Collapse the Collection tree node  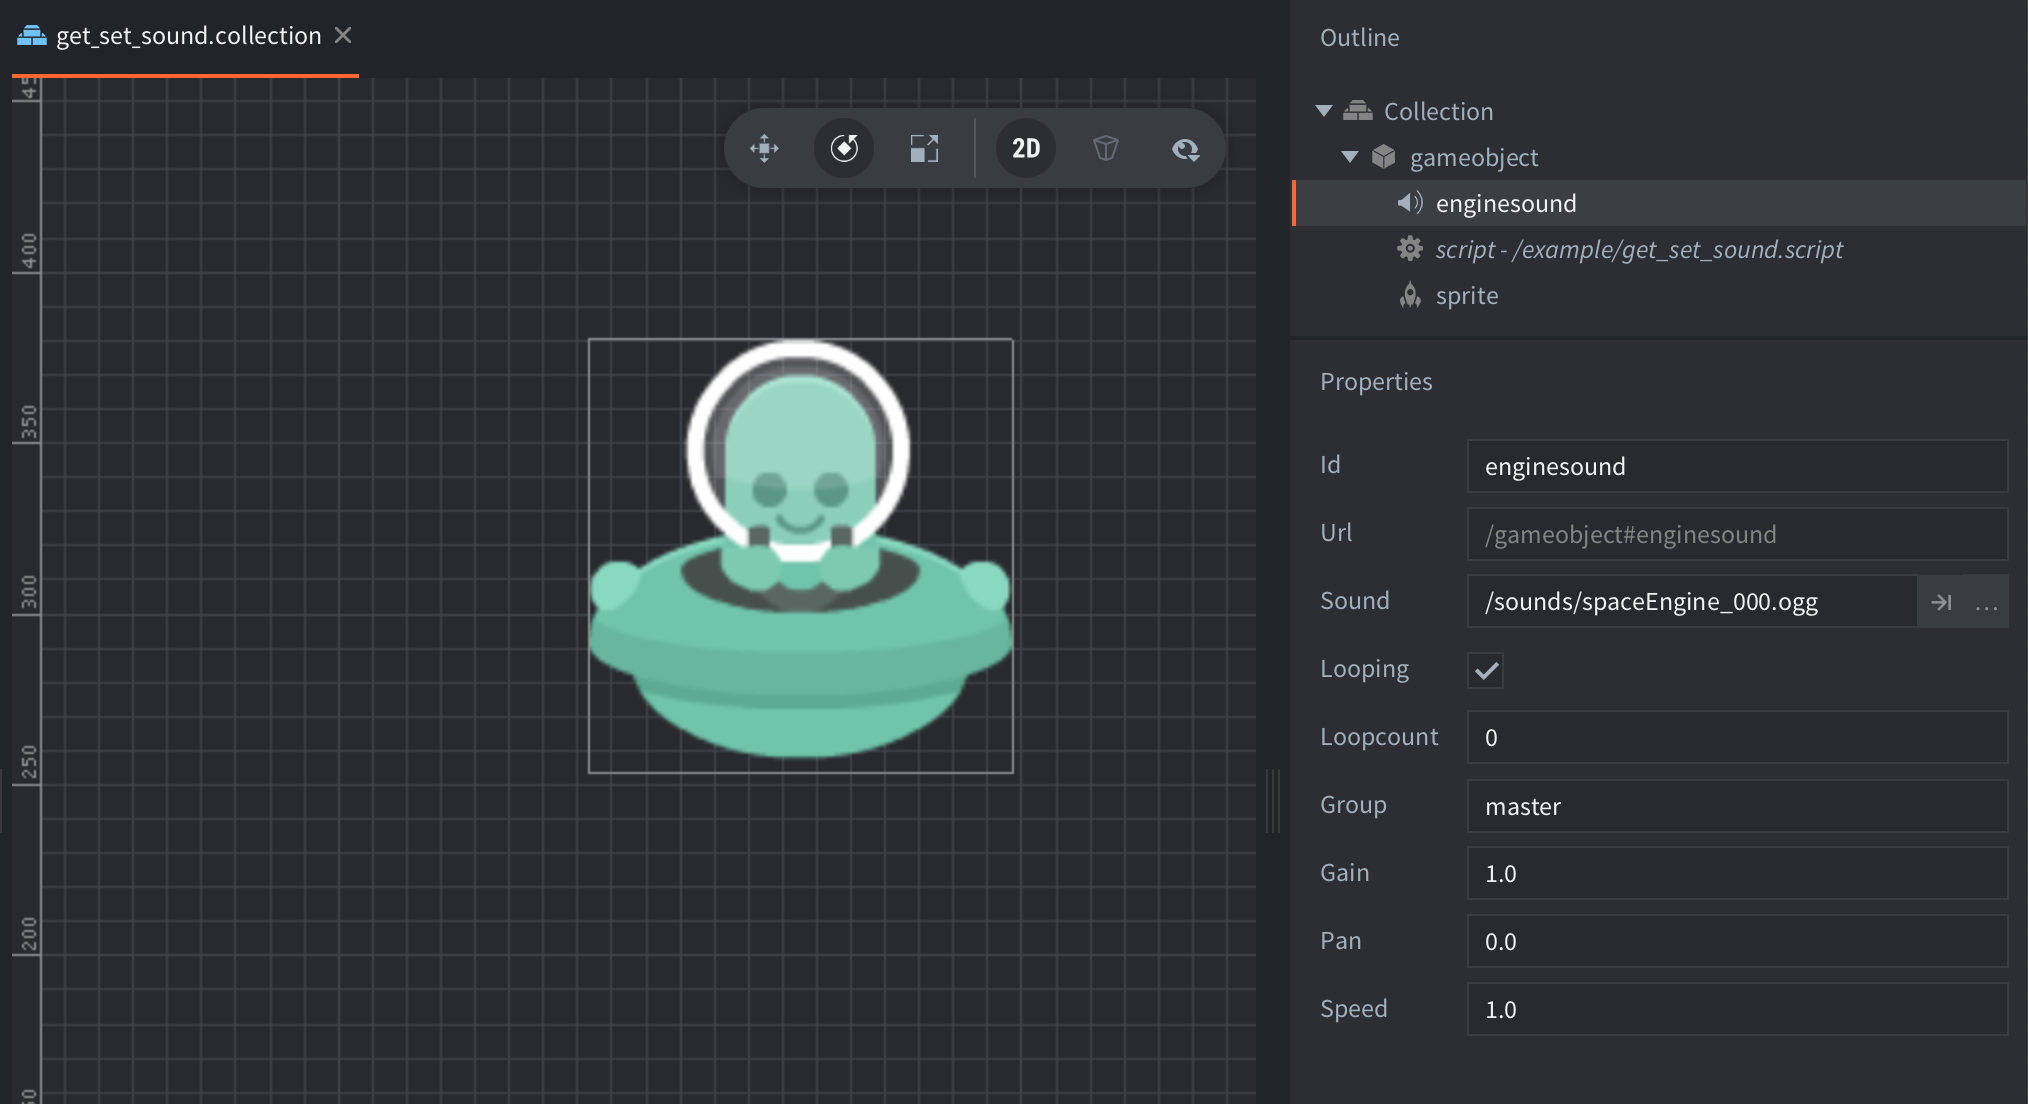[x=1324, y=111]
